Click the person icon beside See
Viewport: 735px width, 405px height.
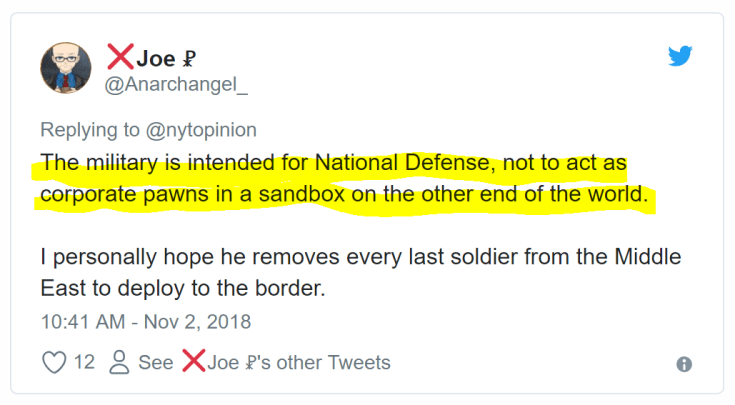(119, 362)
